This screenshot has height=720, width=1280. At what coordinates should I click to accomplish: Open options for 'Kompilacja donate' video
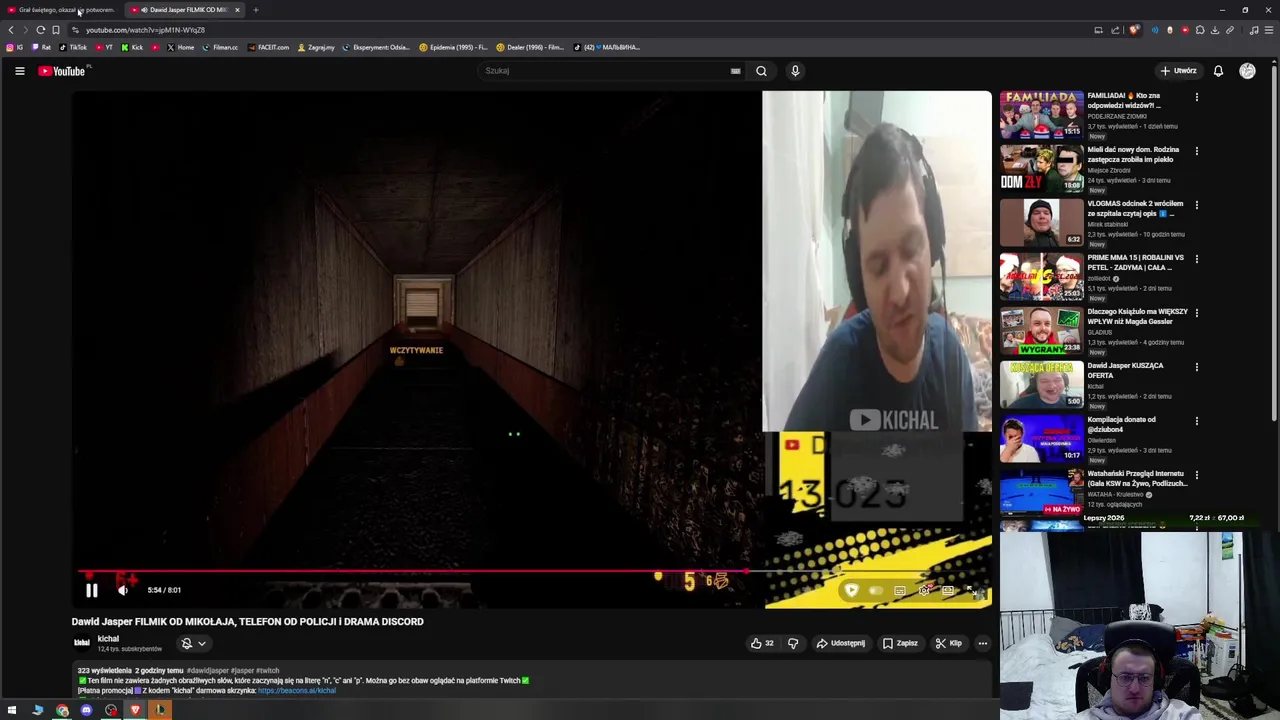point(1196,421)
